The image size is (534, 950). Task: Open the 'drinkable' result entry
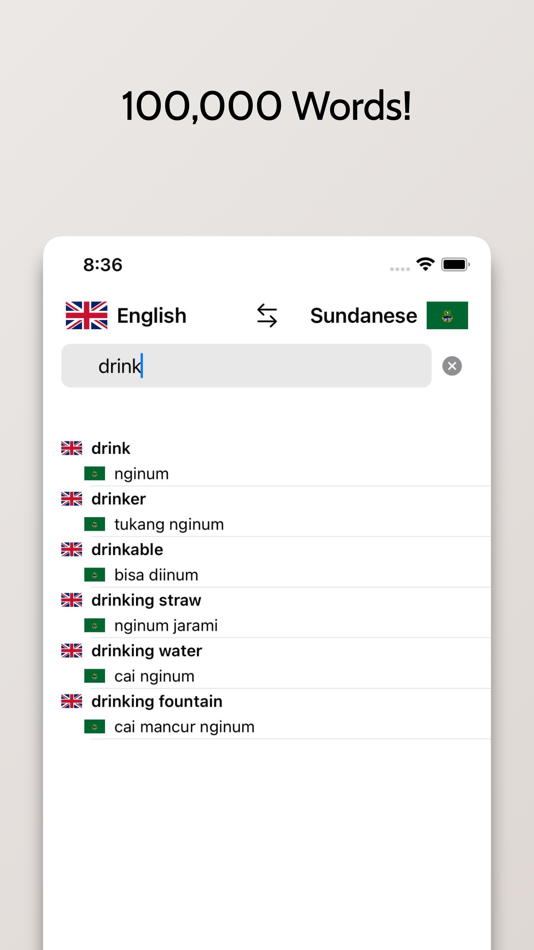coord(127,550)
